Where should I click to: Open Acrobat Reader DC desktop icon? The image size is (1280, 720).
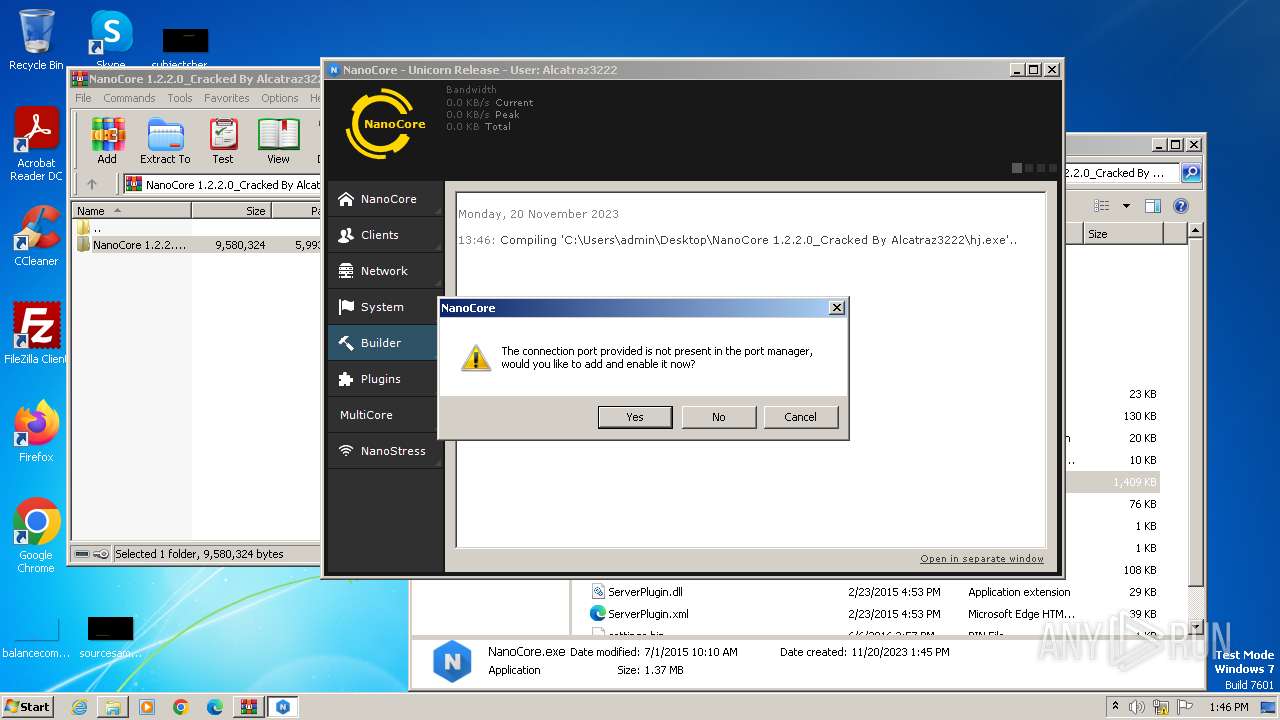(36, 145)
